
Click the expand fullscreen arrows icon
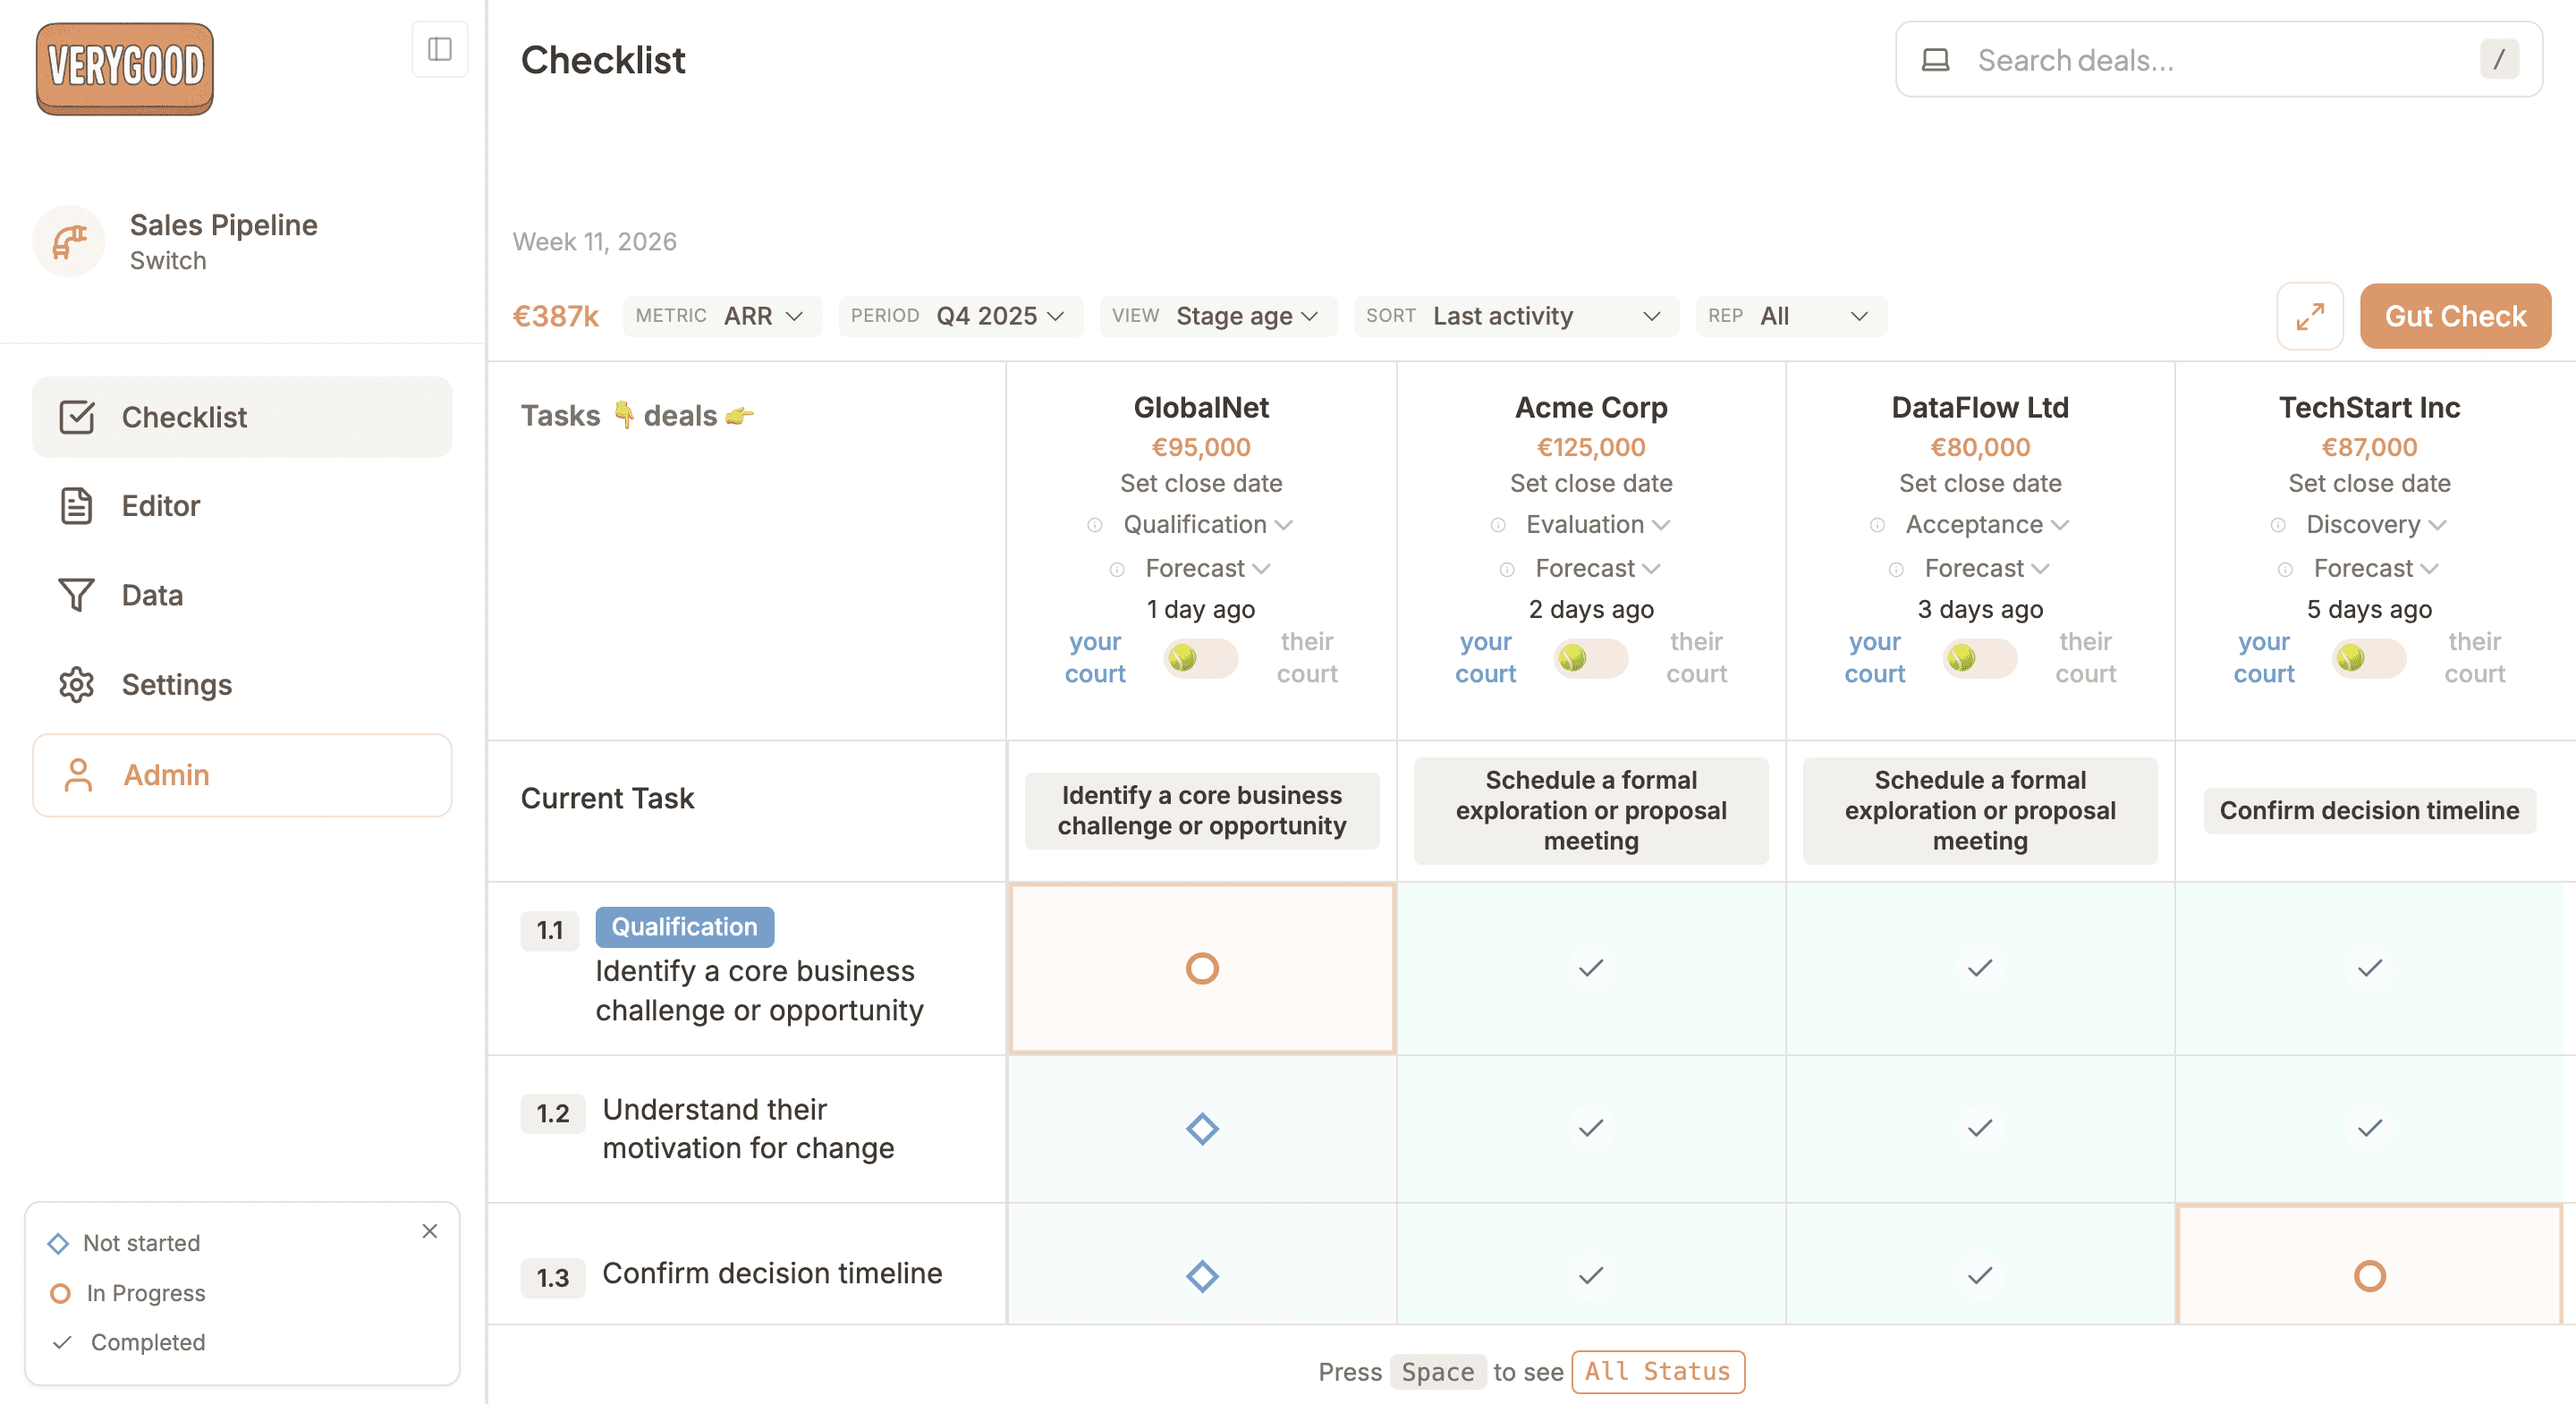2309,316
